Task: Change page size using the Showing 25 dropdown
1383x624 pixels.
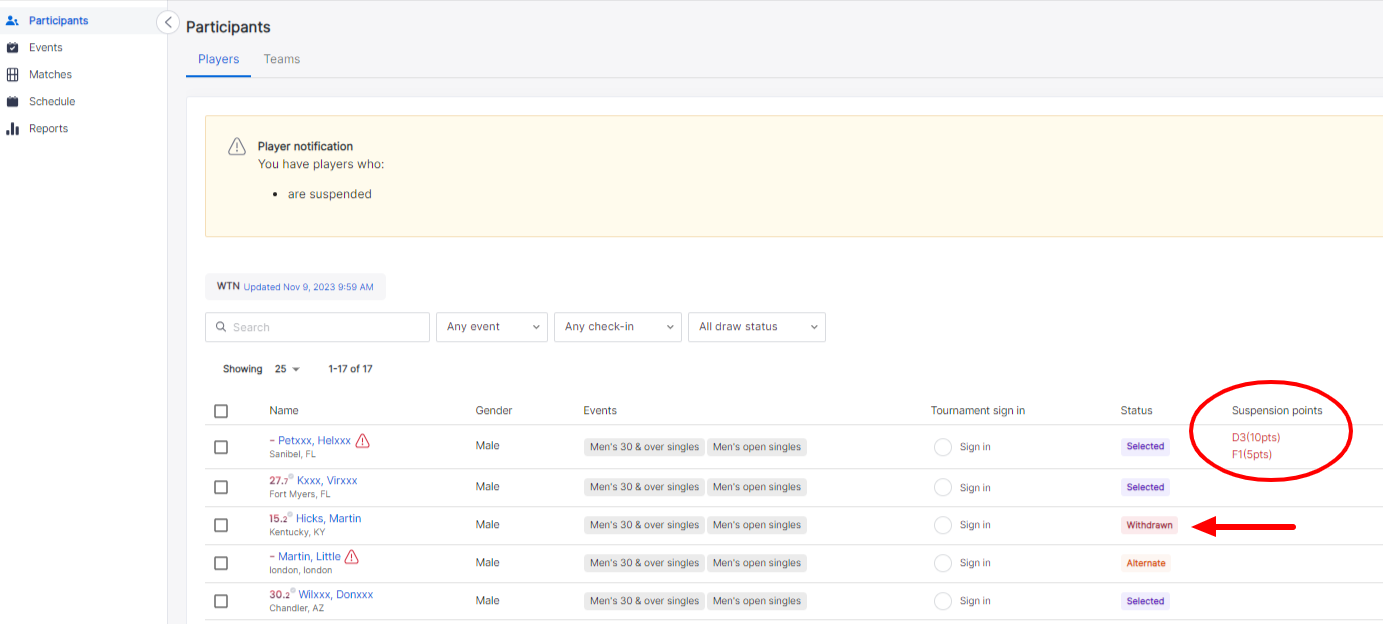Action: pos(286,368)
